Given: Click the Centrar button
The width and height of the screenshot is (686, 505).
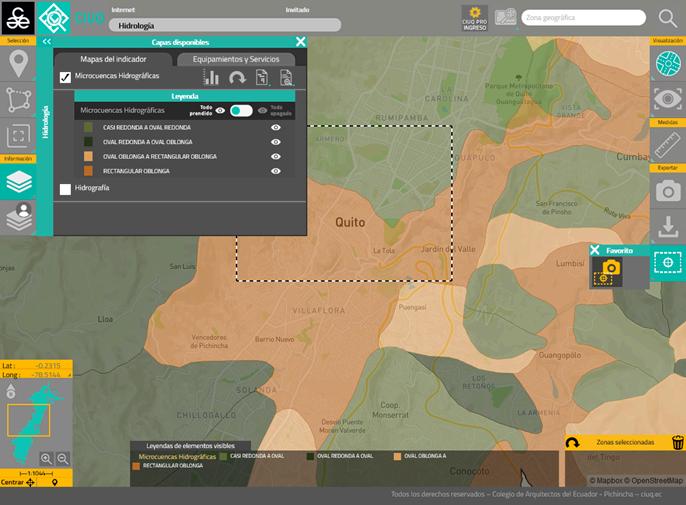Looking at the screenshot, I should click(18, 482).
